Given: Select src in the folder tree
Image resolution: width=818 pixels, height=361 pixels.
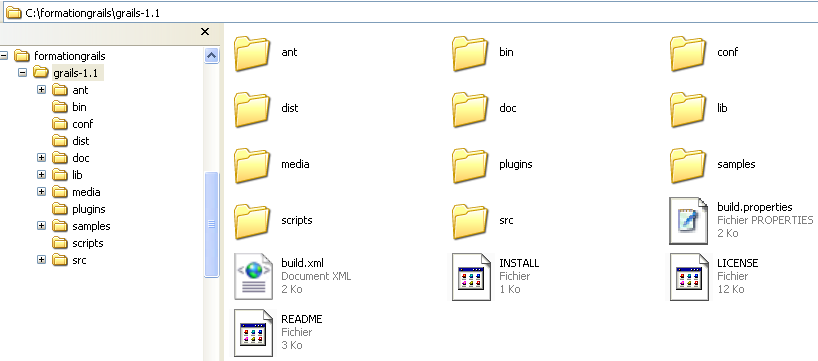Looking at the screenshot, I should pos(79,260).
